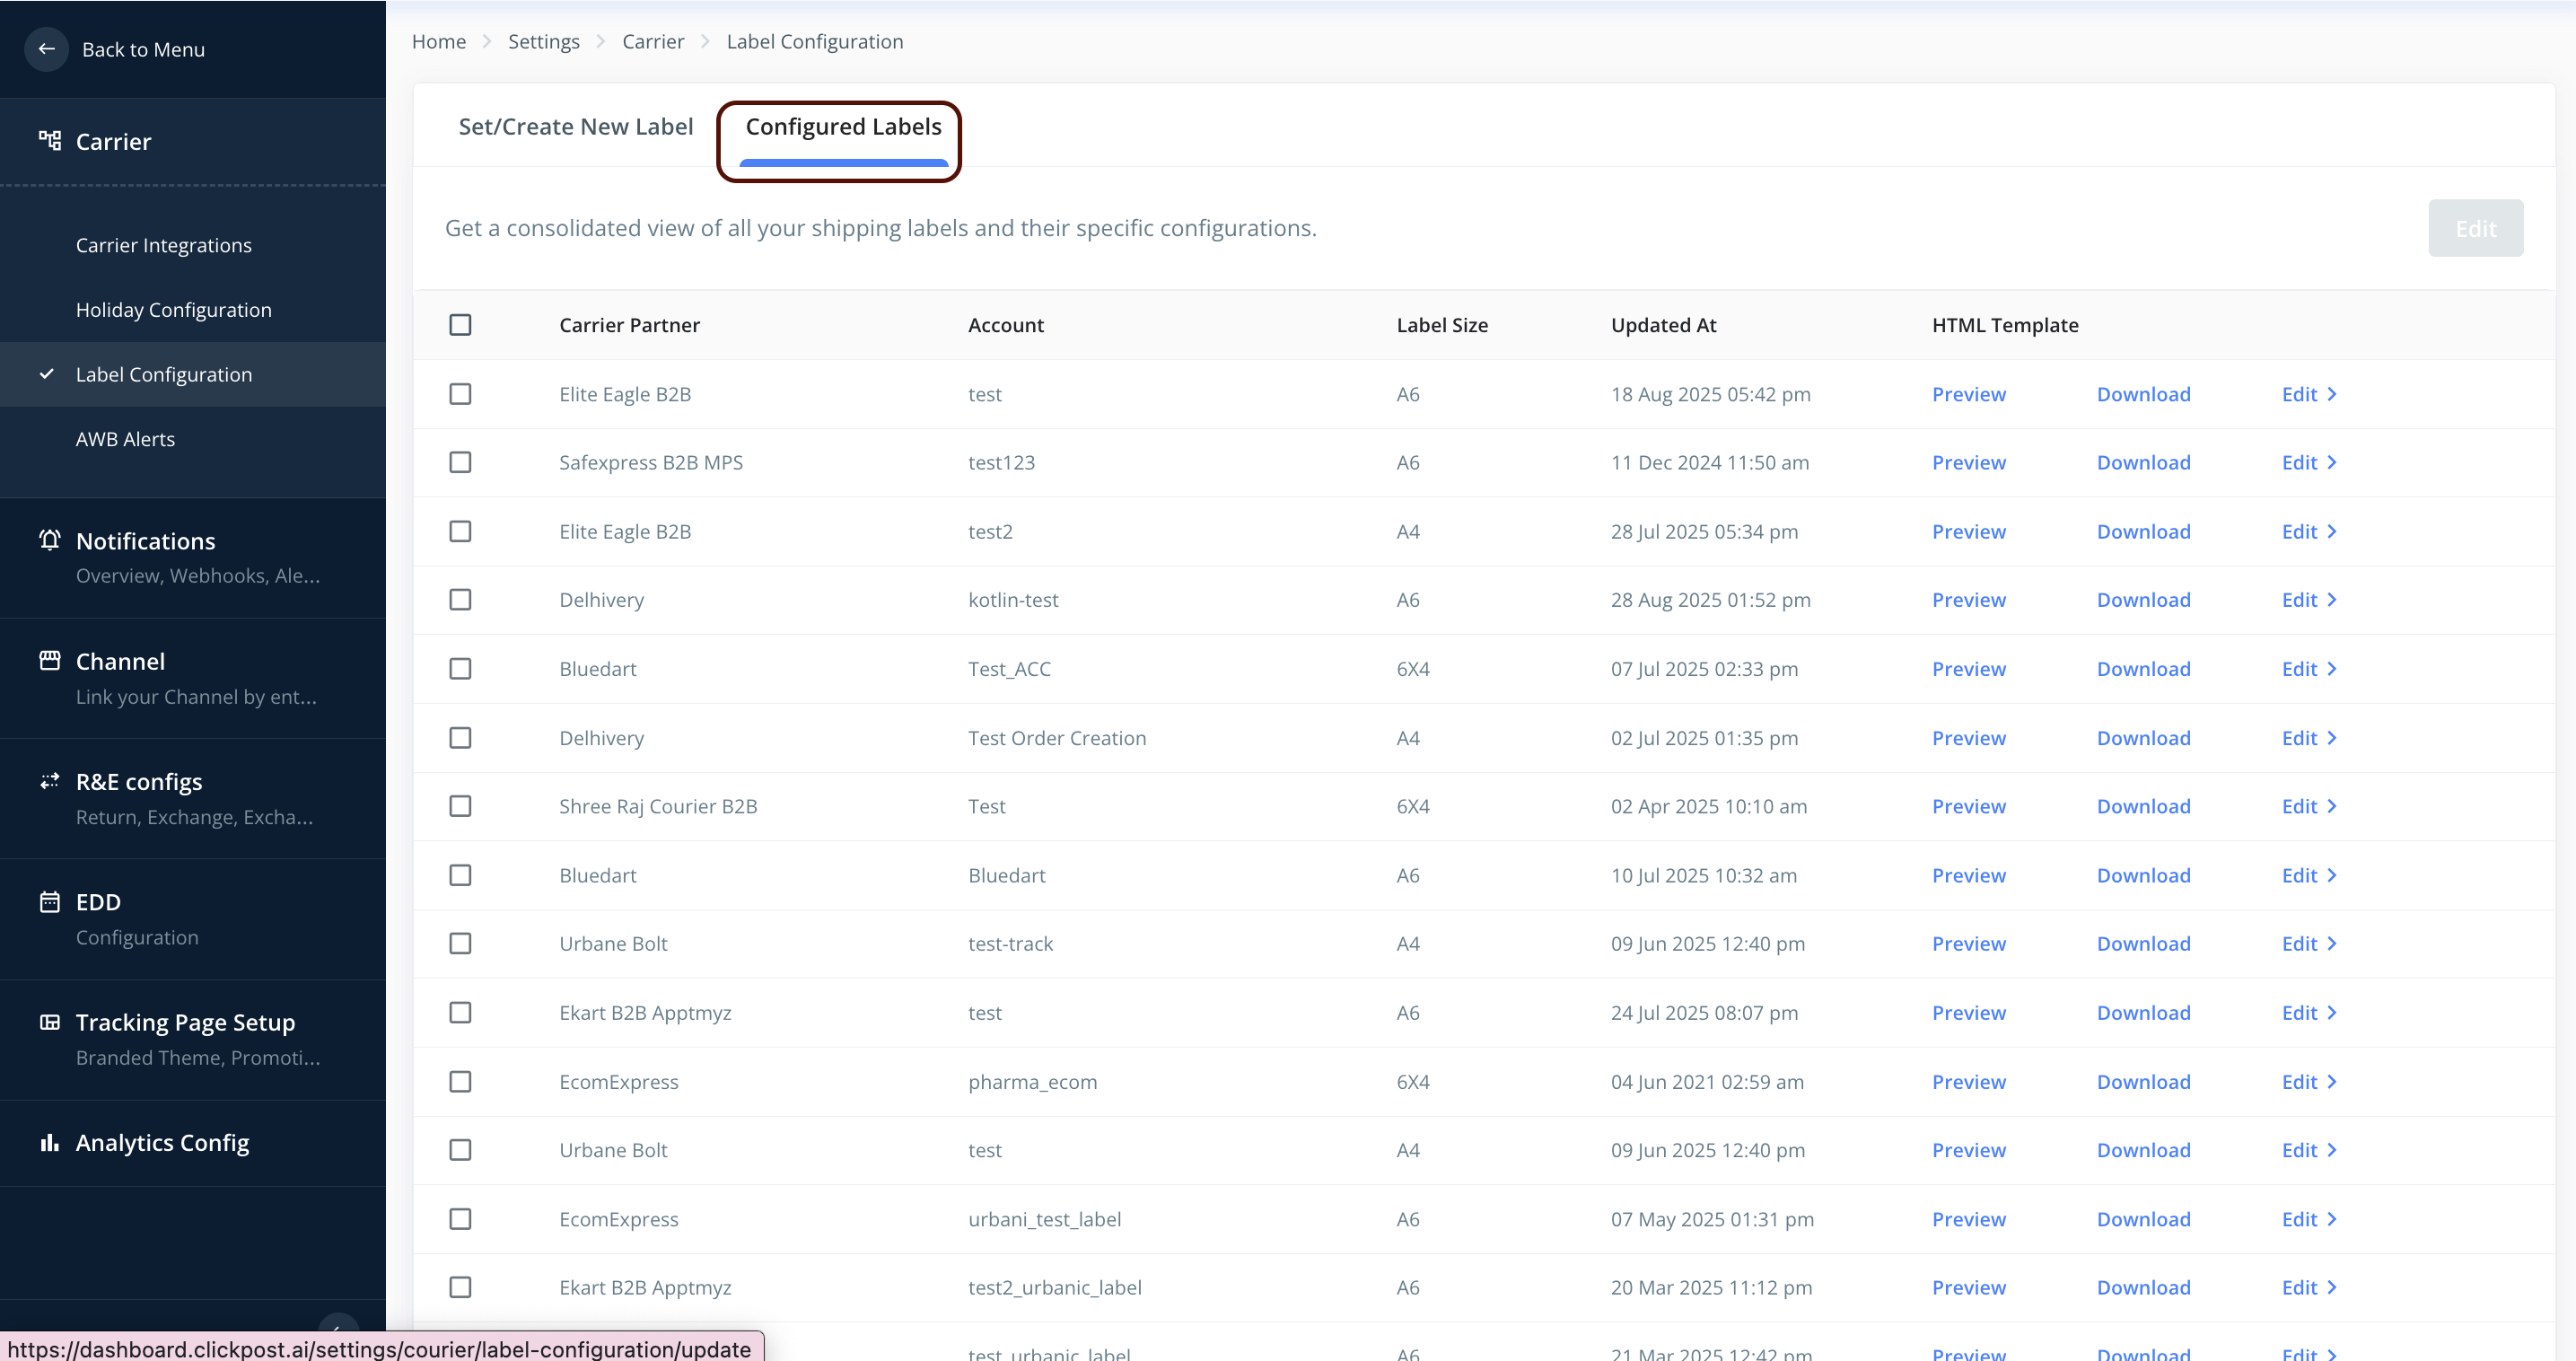Viewport: 2576px width, 1361px height.
Task: Toggle the select-all checkbox in table header
Action: click(x=460, y=325)
